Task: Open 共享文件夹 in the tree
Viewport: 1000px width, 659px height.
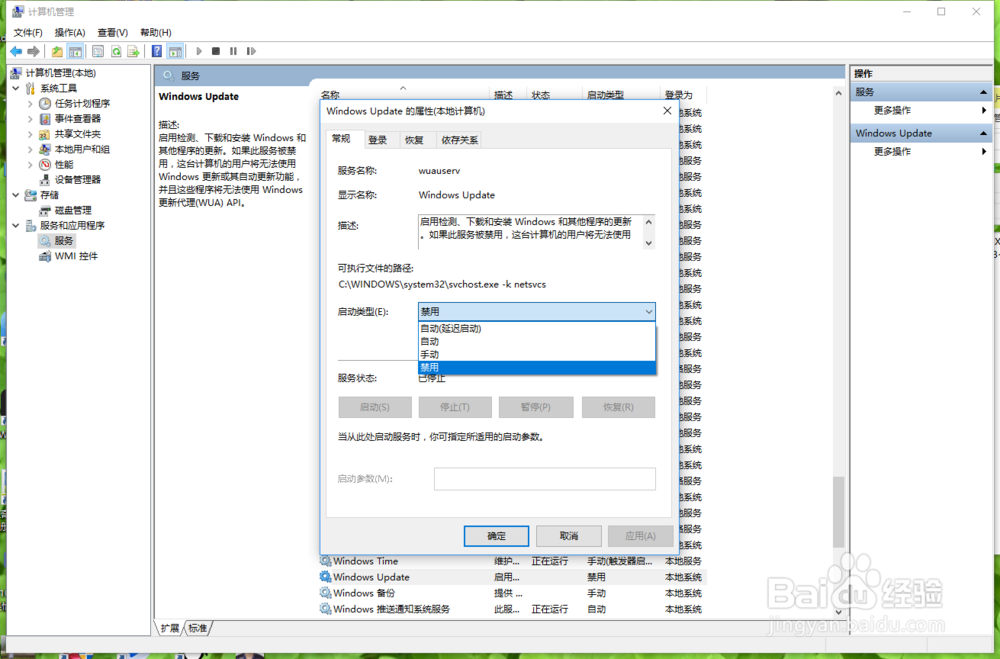Action: [77, 134]
